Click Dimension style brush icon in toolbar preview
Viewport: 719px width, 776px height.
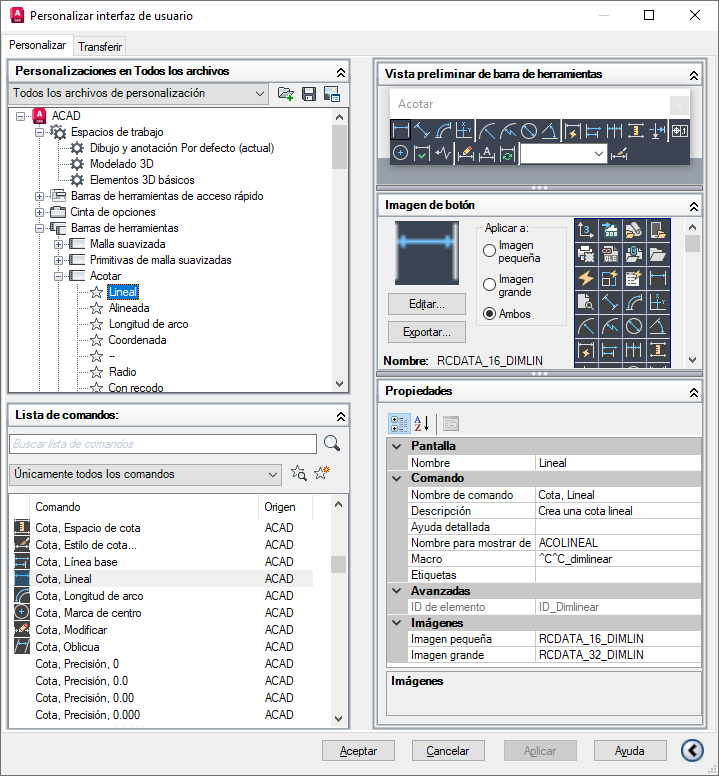pos(619,154)
